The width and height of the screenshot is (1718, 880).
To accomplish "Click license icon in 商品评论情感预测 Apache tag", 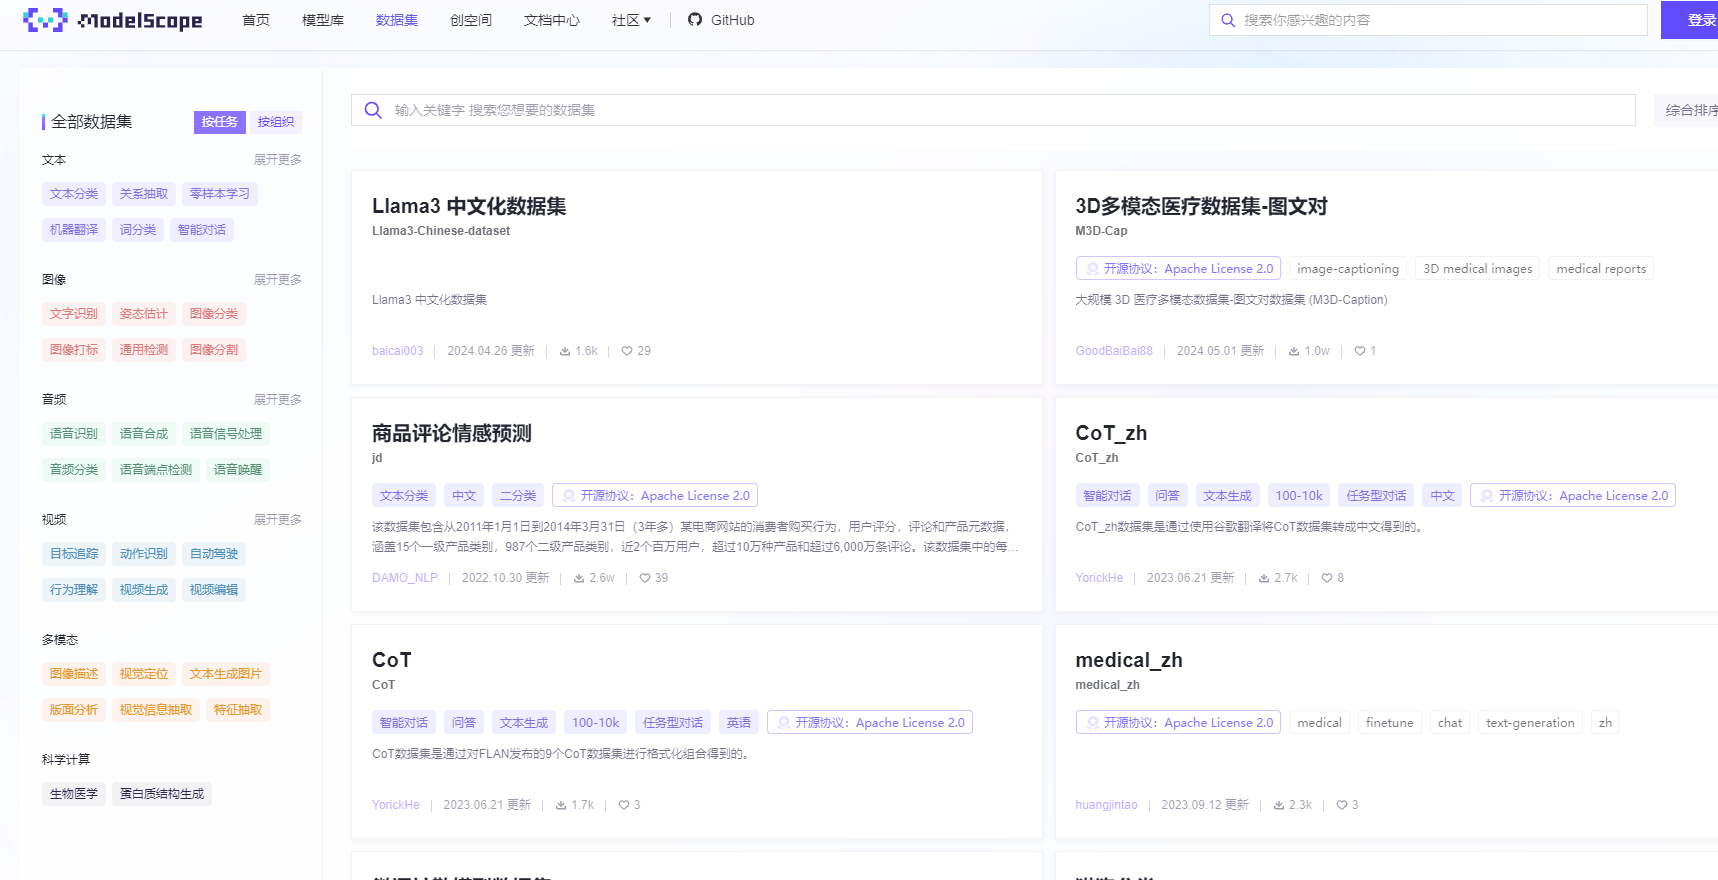I will (x=569, y=496).
